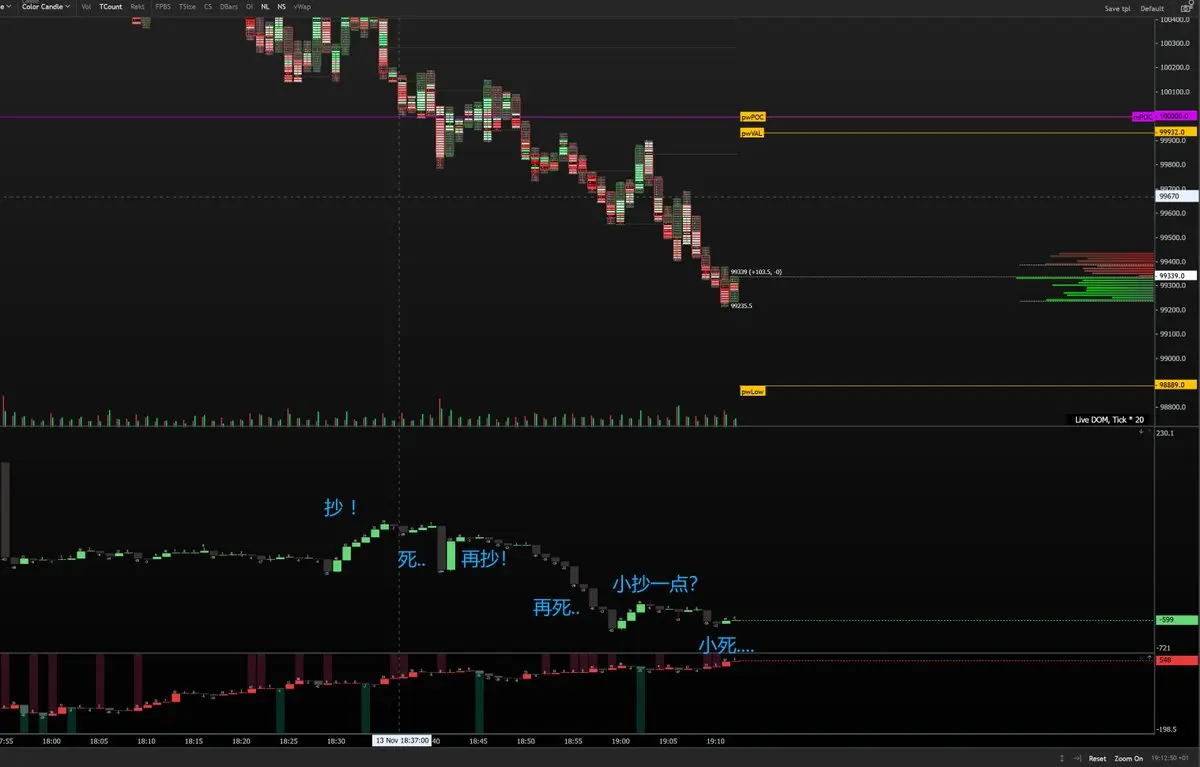This screenshot has height=767, width=1200.
Task: Click the 100400.0 price axis label
Action: 1173,19
